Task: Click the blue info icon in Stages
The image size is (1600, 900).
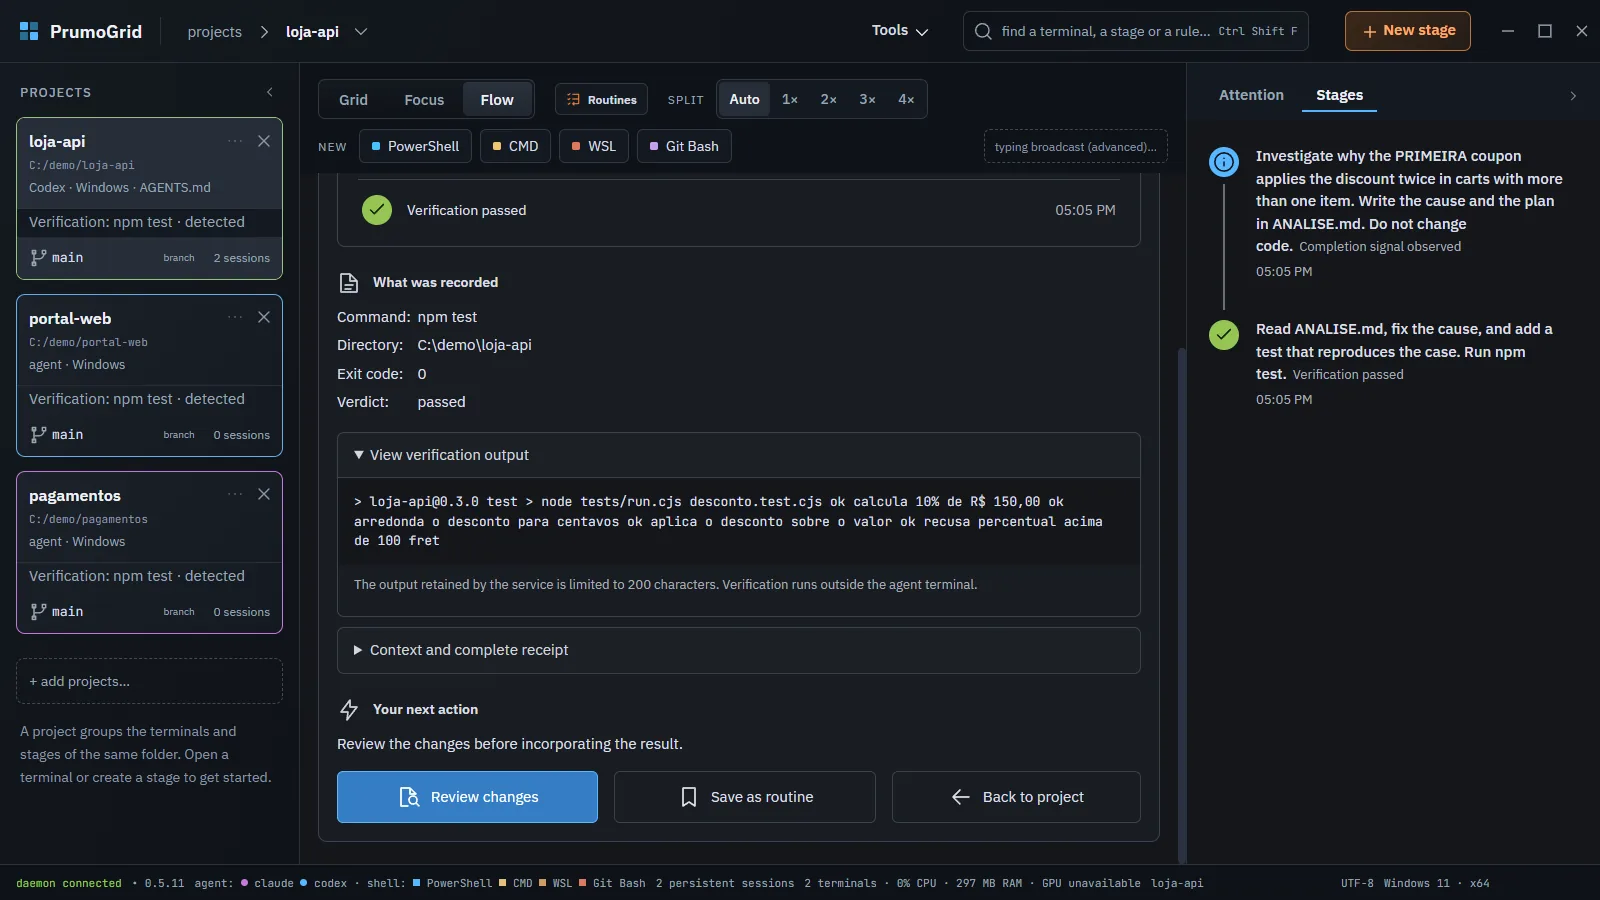Action: pos(1224,161)
